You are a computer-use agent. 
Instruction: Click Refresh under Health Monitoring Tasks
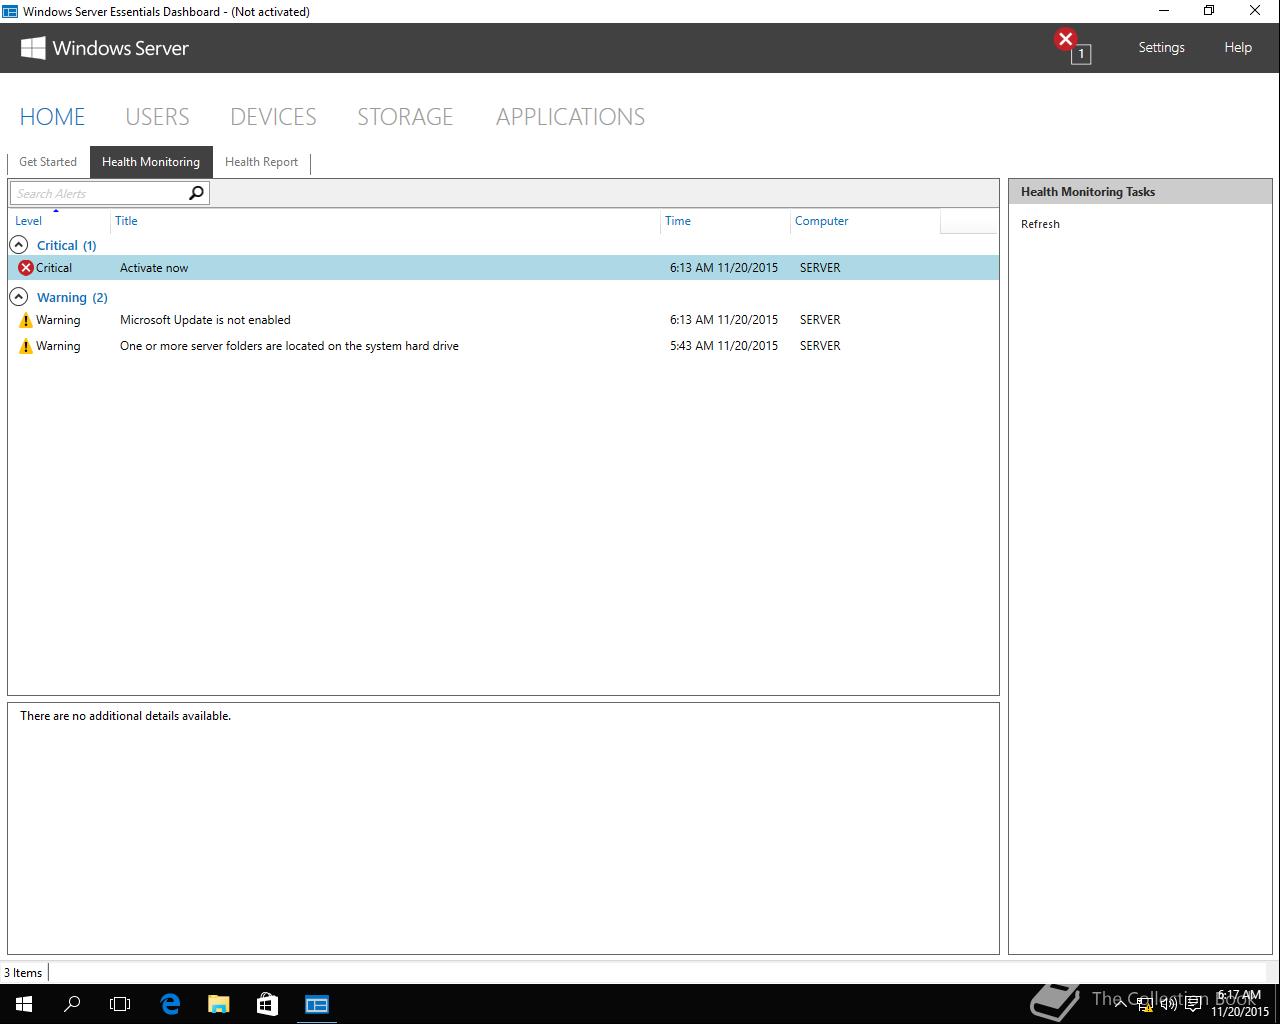click(1040, 224)
